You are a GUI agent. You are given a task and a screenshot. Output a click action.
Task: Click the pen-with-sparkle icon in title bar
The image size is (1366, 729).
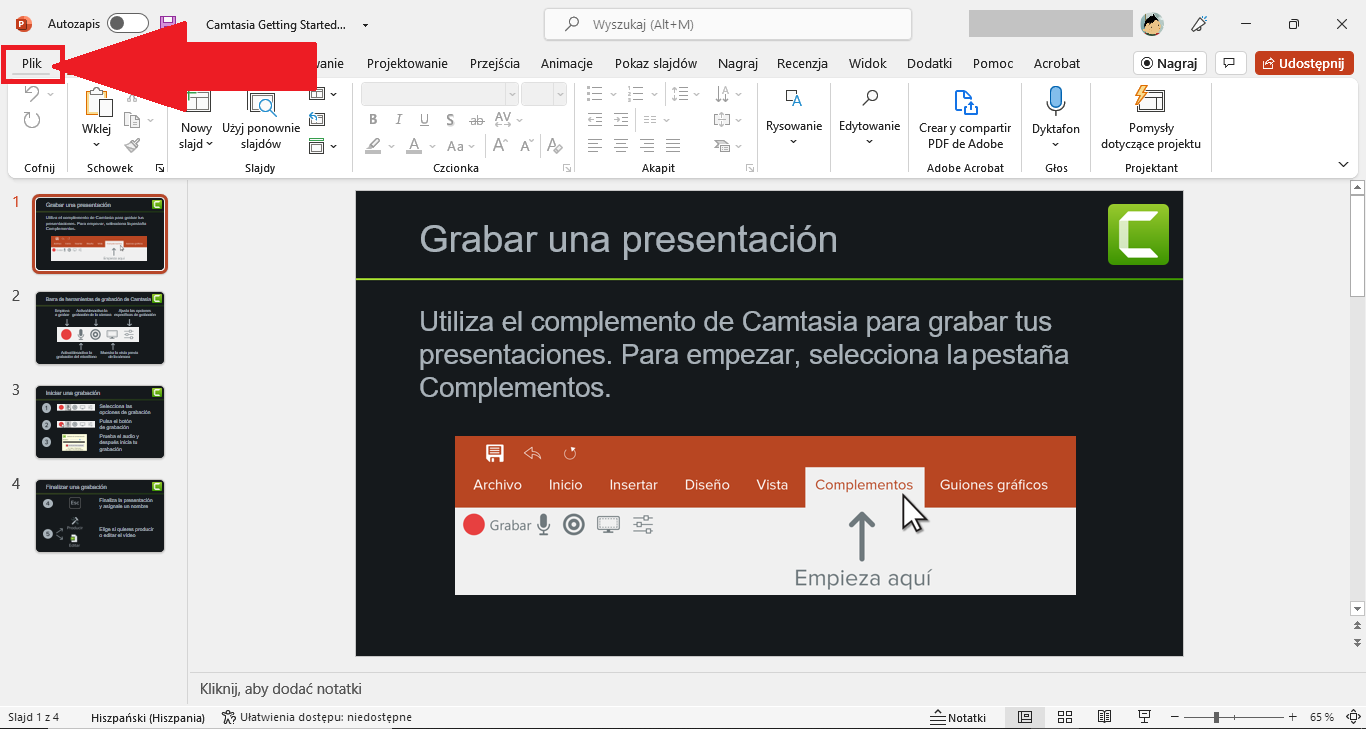pyautogui.click(x=1199, y=23)
